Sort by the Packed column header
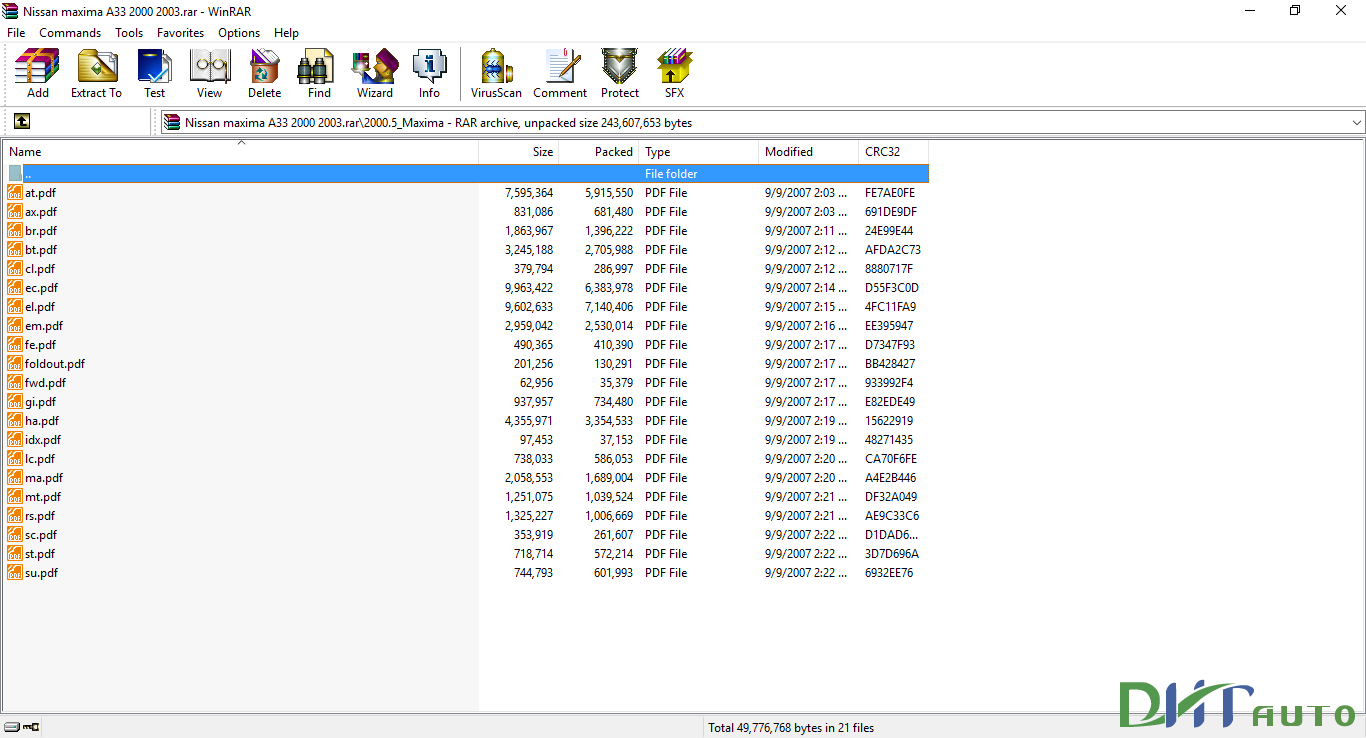1366x738 pixels. 599,152
